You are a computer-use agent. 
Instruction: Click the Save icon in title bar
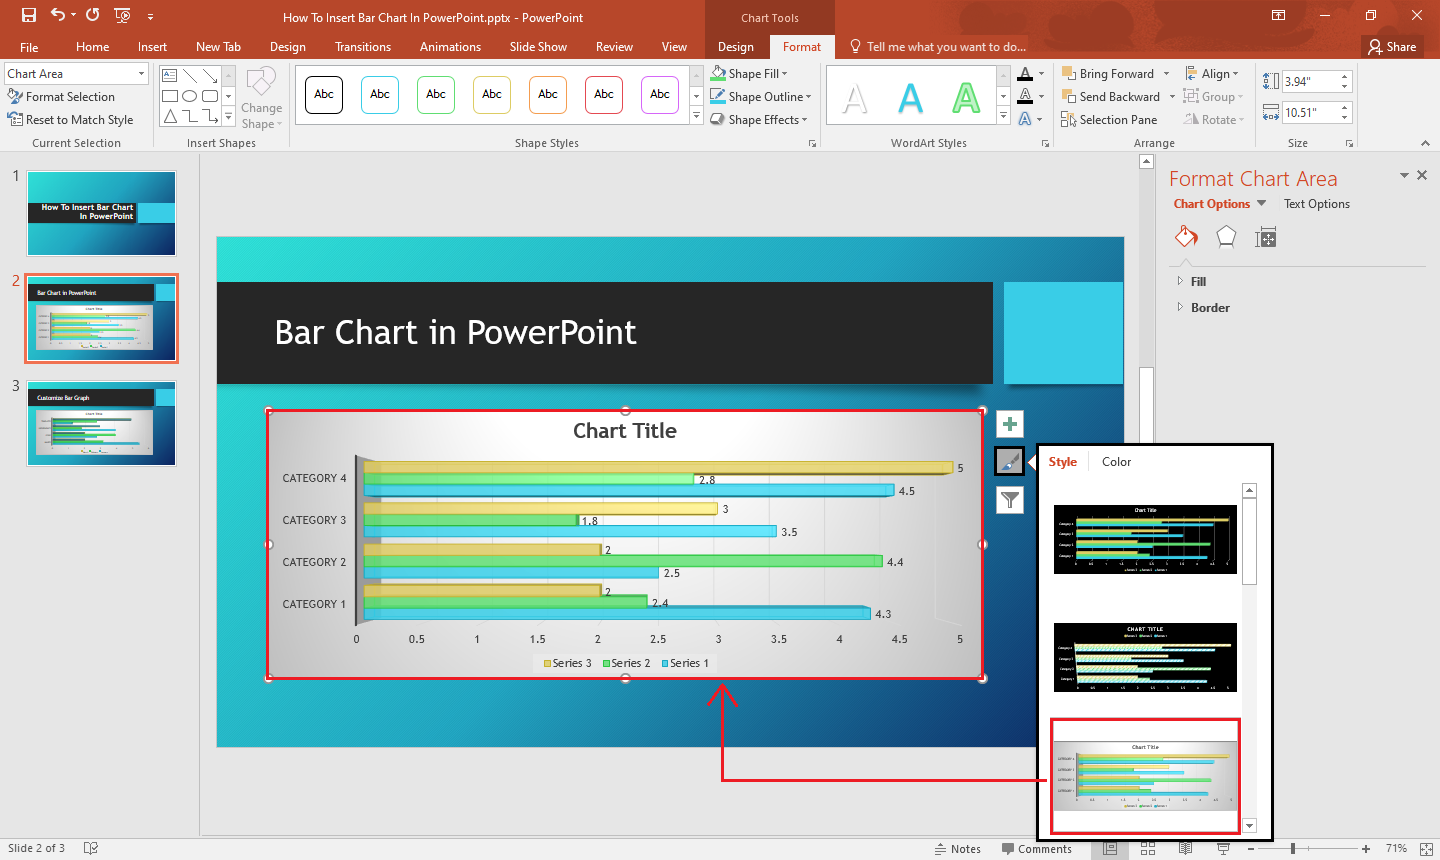29,15
